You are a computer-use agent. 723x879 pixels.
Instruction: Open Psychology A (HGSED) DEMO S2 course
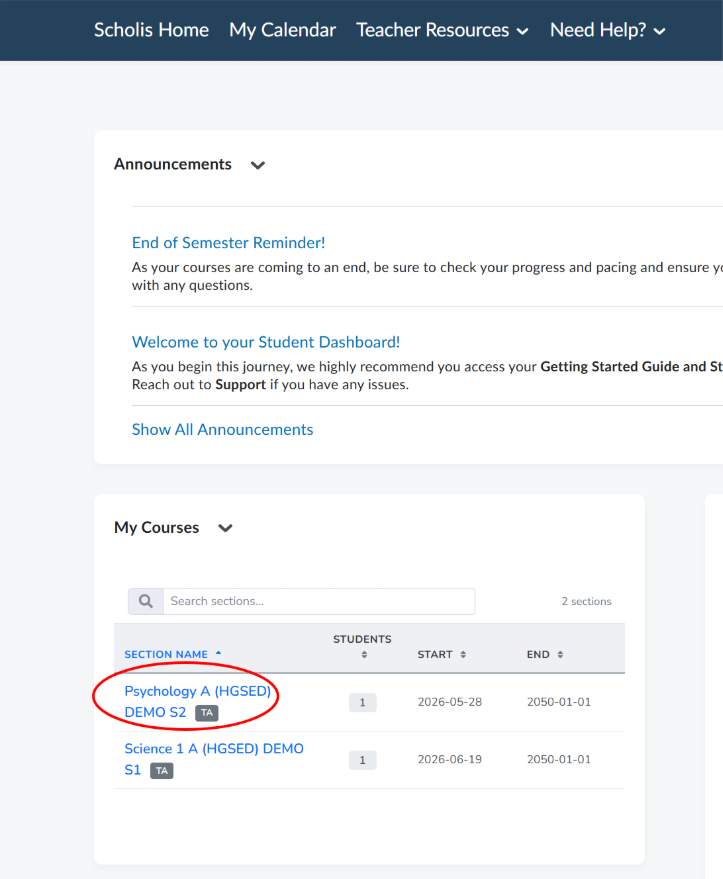[197, 701]
